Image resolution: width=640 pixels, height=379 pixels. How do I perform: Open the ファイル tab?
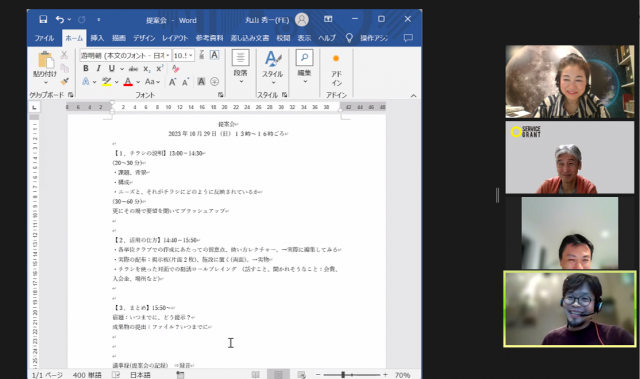[44, 38]
